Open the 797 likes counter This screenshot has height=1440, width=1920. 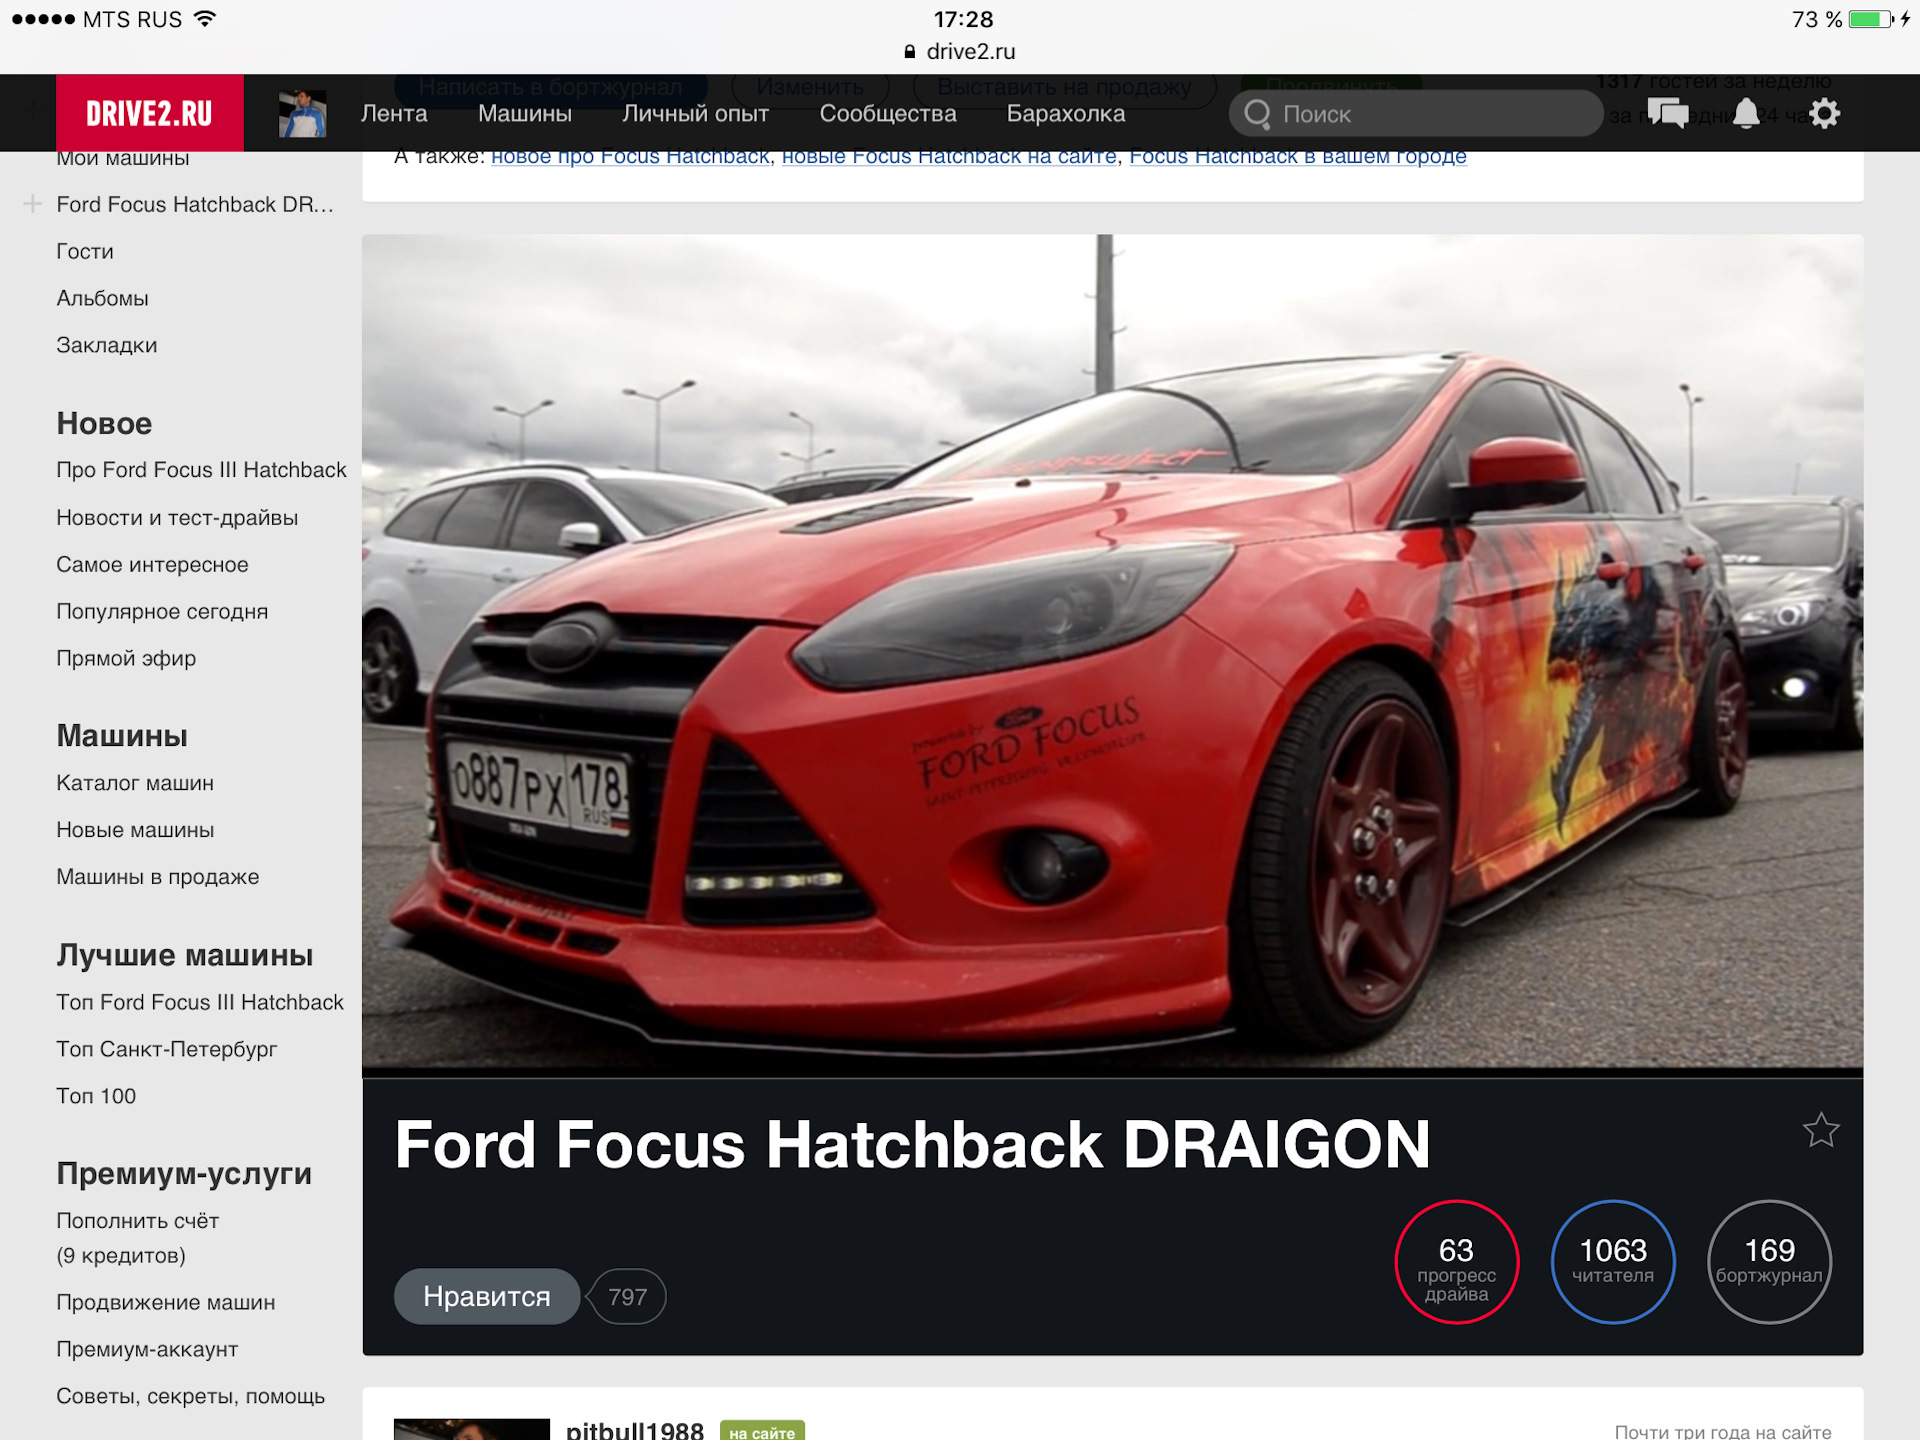pyautogui.click(x=628, y=1297)
